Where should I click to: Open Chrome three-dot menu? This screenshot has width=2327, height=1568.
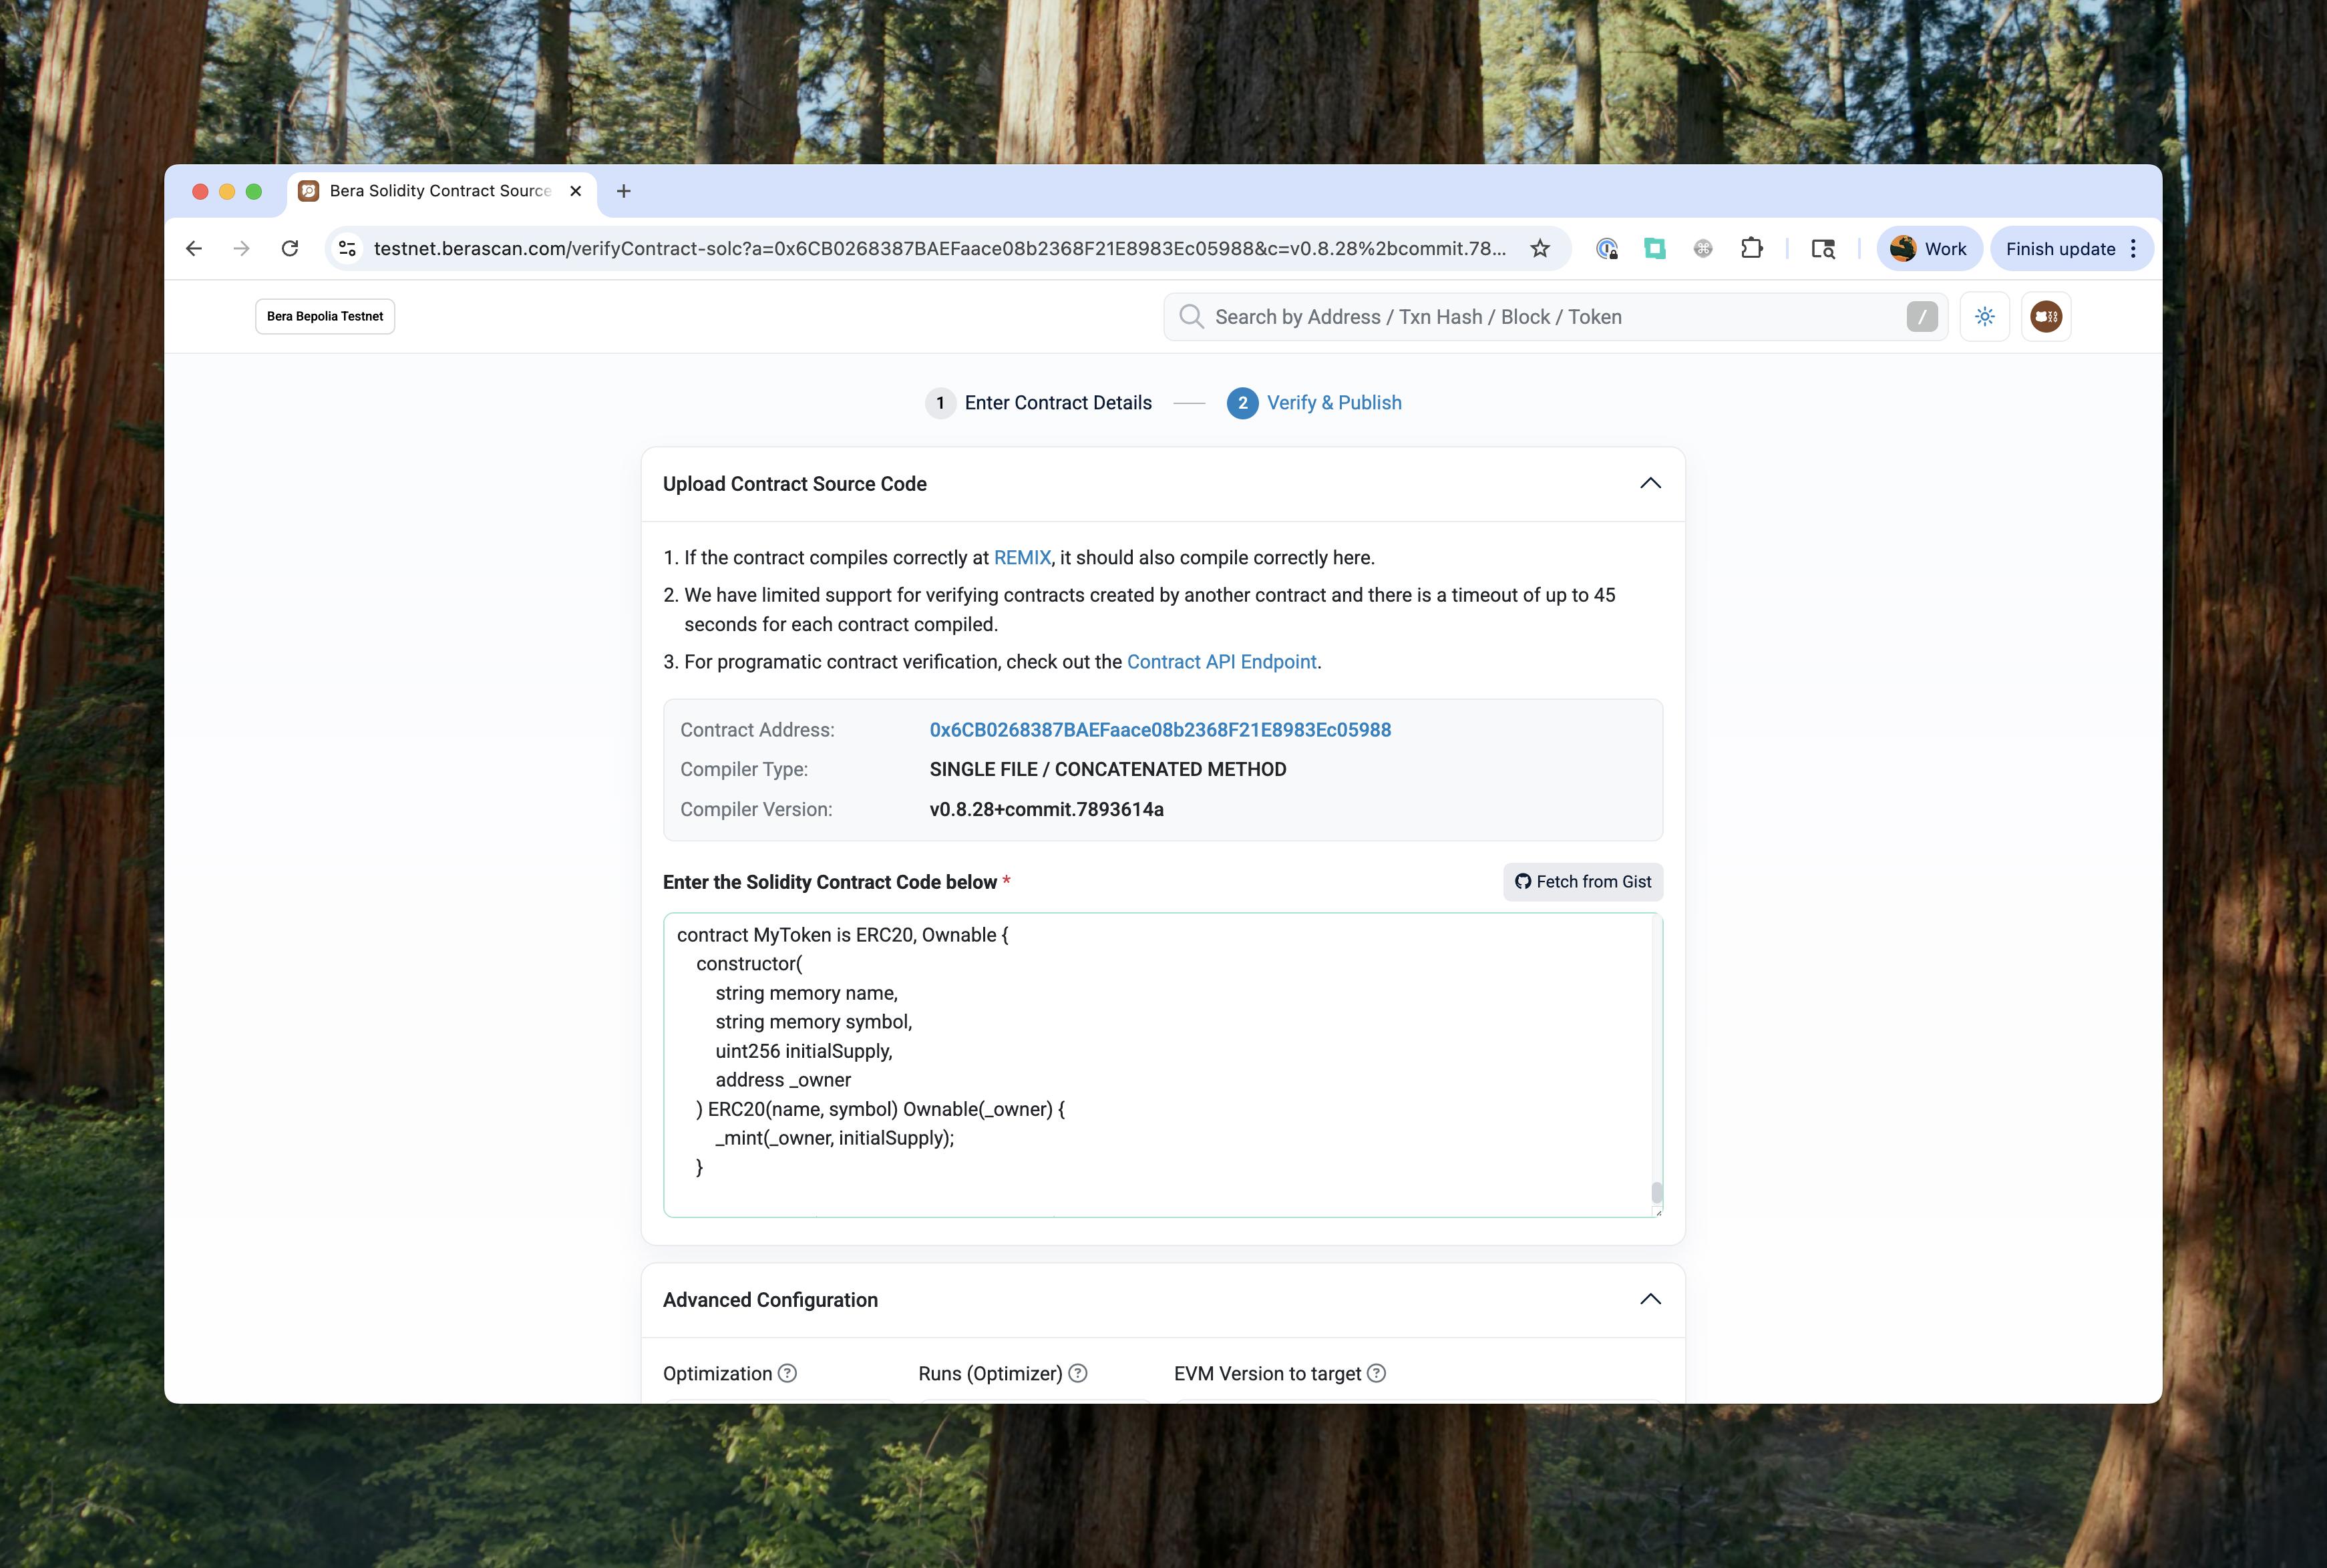tap(2133, 249)
